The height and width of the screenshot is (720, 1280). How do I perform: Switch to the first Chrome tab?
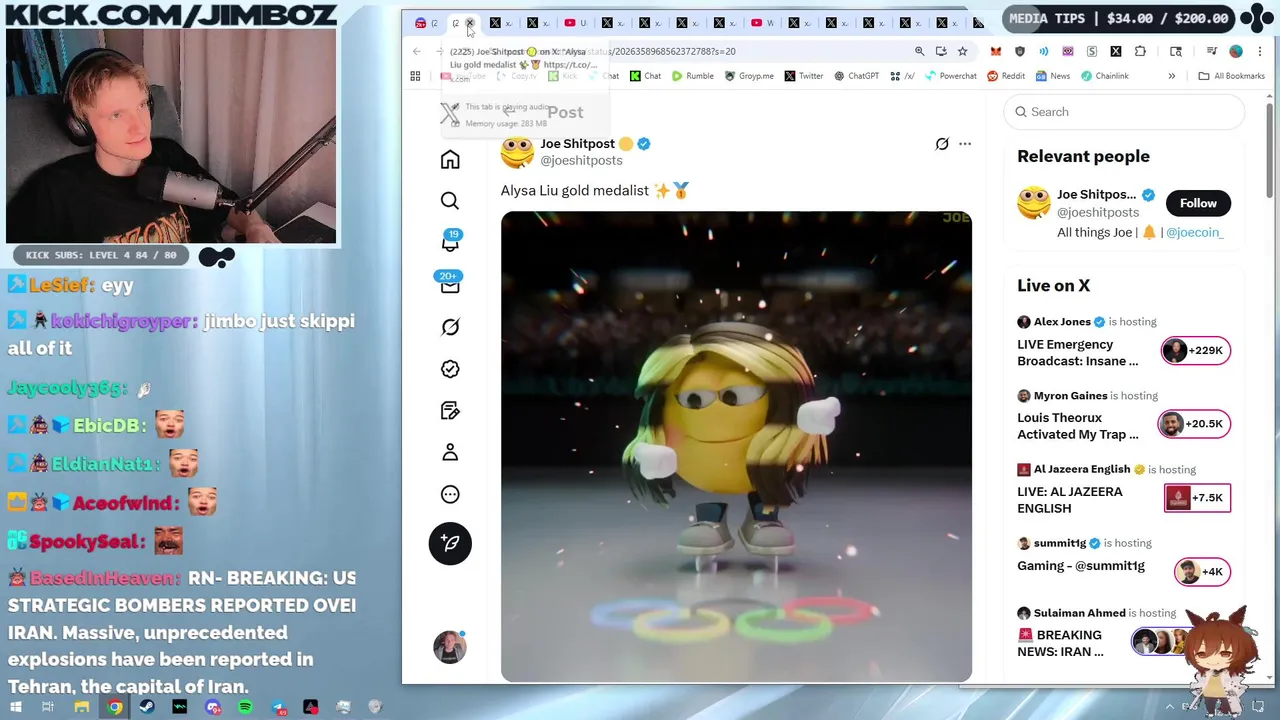click(426, 23)
